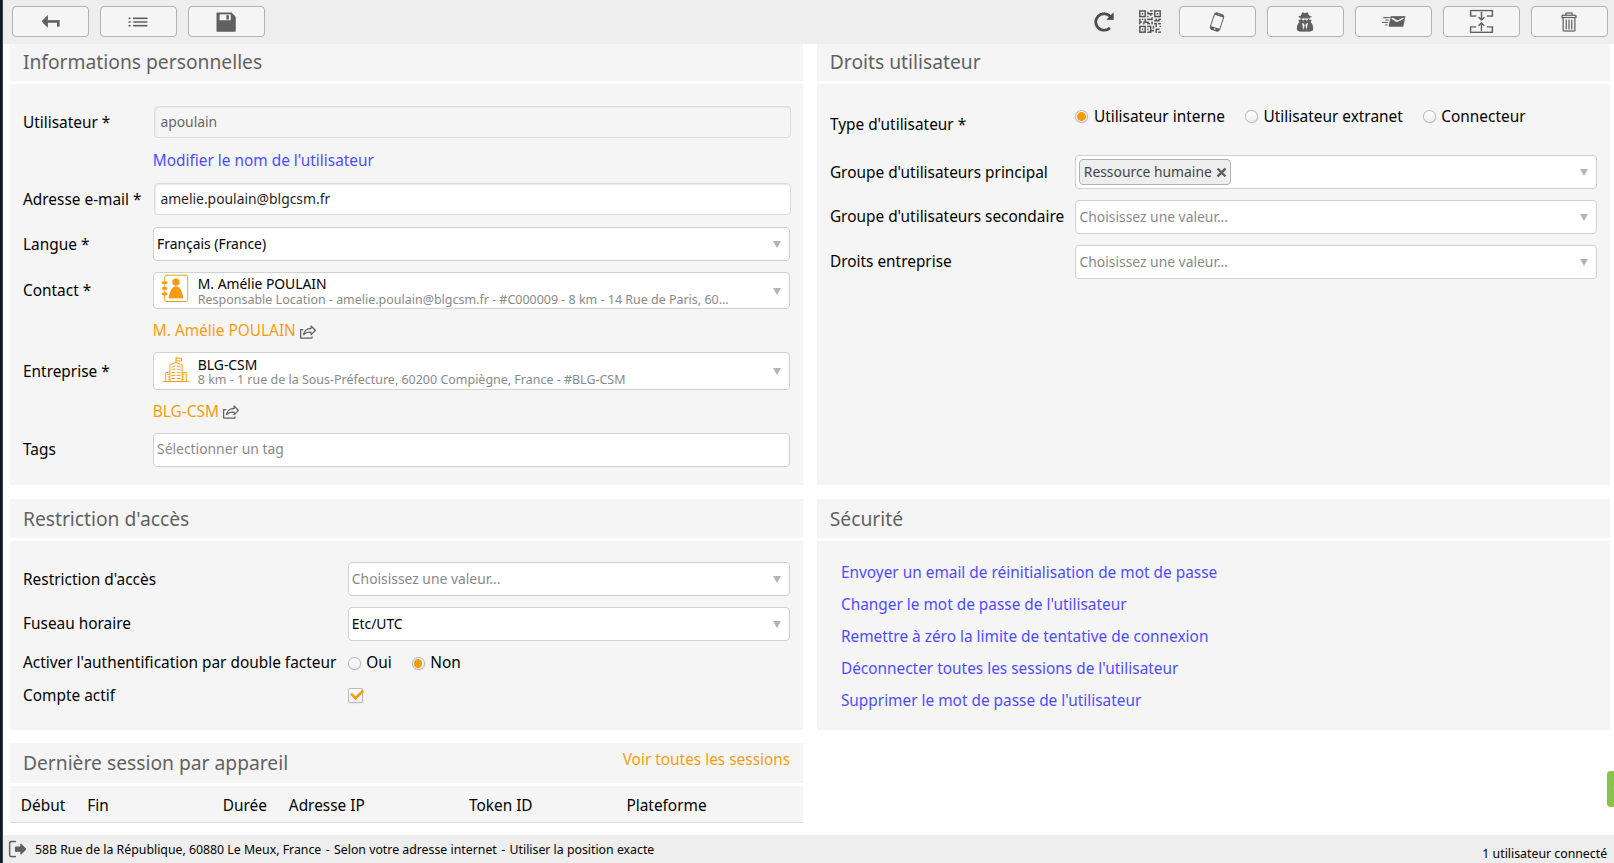Open external link icon next to BLG-CSM
The height and width of the screenshot is (863, 1614).
point(231,412)
